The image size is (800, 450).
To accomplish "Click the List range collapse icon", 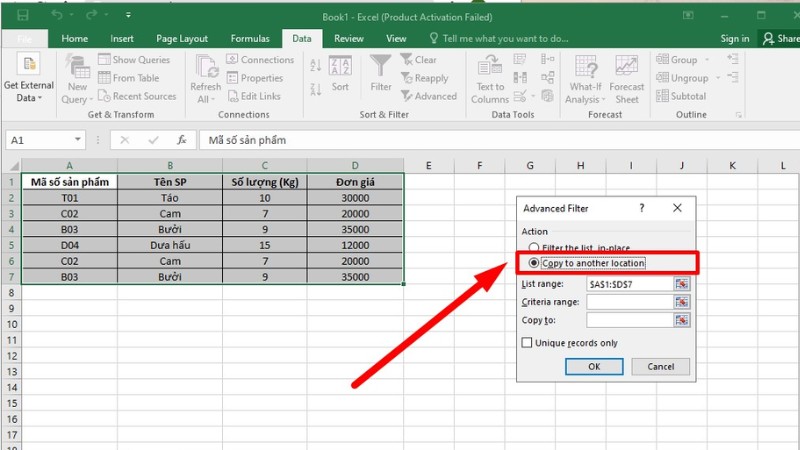I will click(x=682, y=284).
